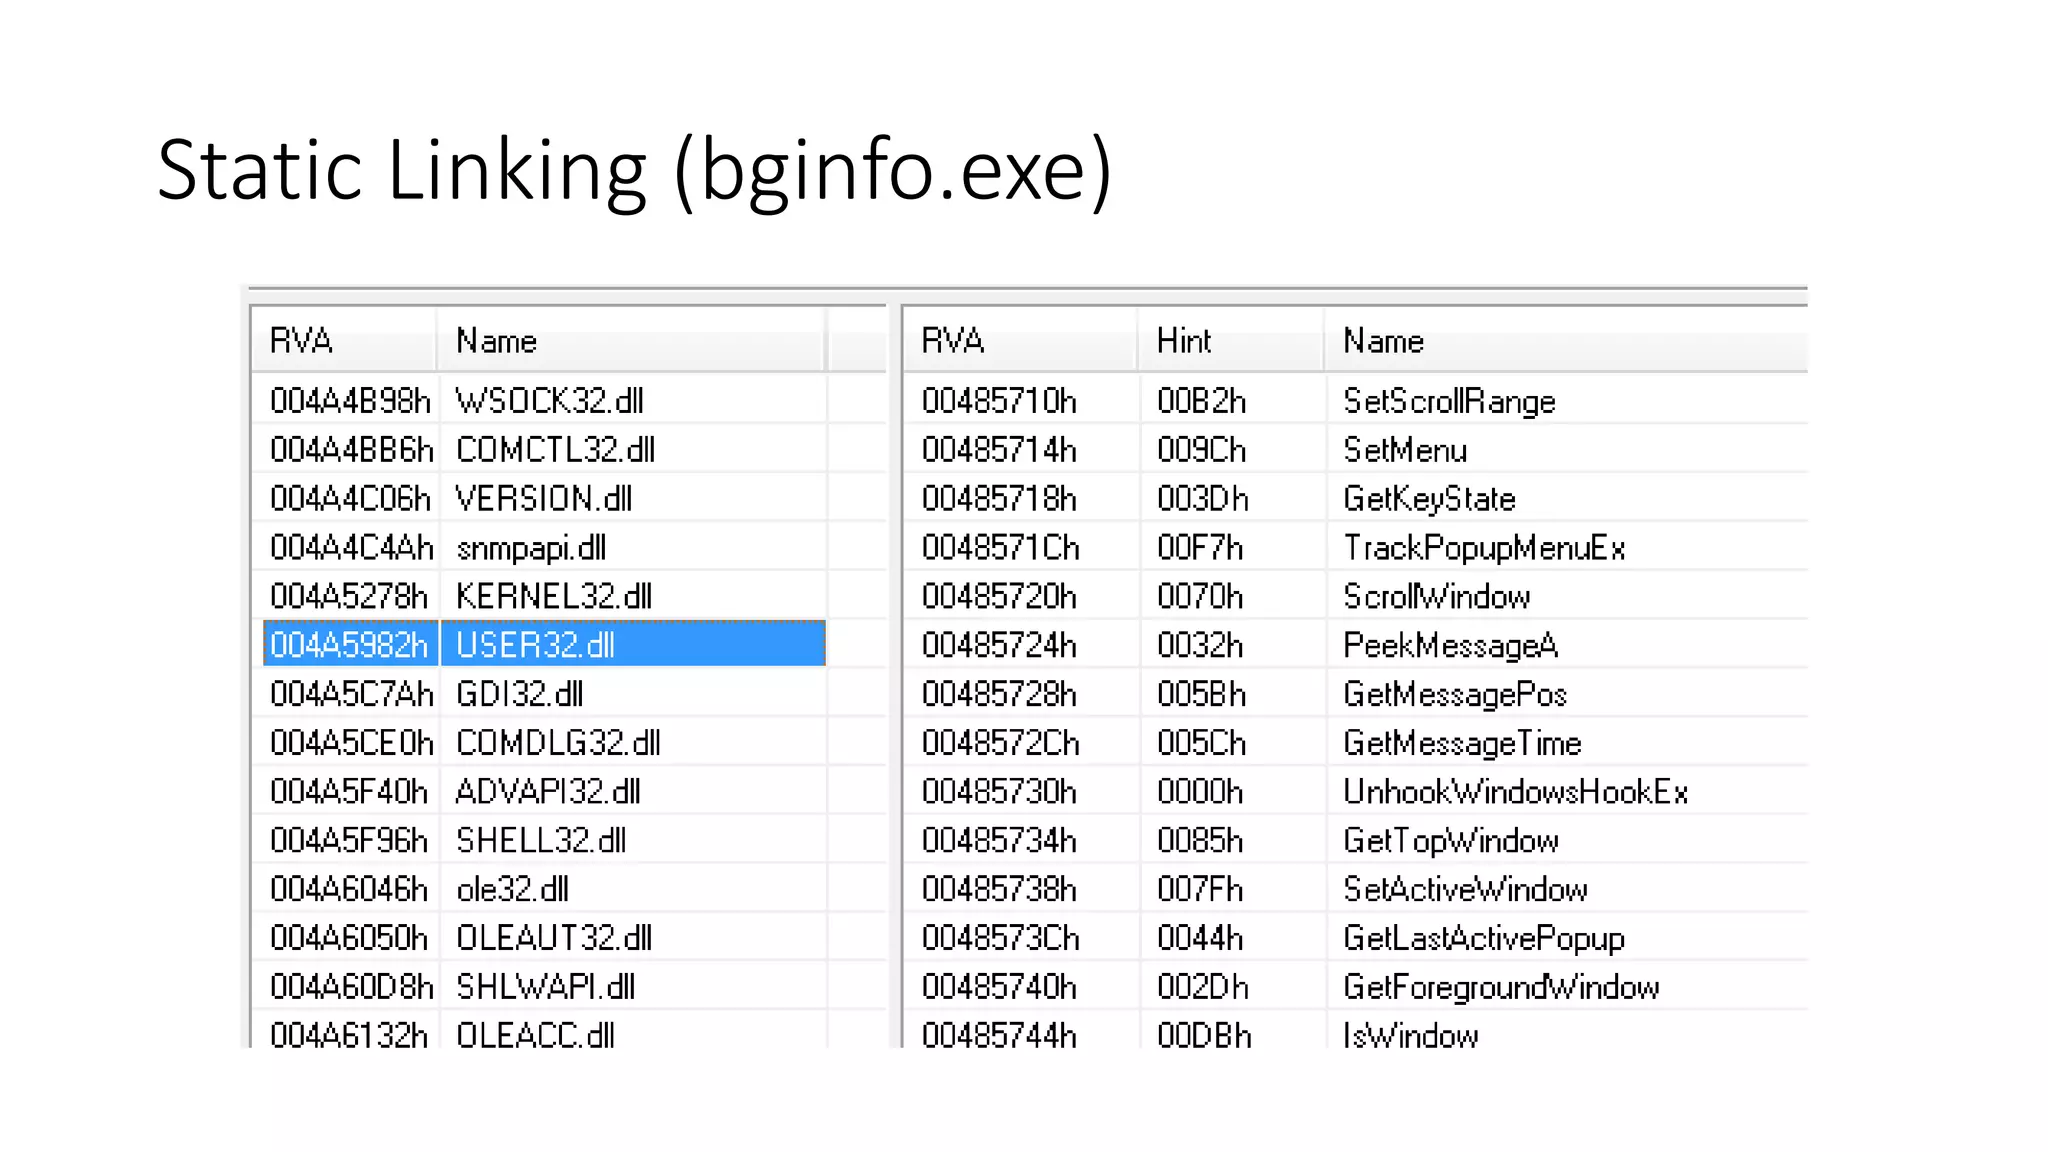This screenshot has height=1152, width=2048.
Task: Click hint value 003Dh
Action: 1203,499
